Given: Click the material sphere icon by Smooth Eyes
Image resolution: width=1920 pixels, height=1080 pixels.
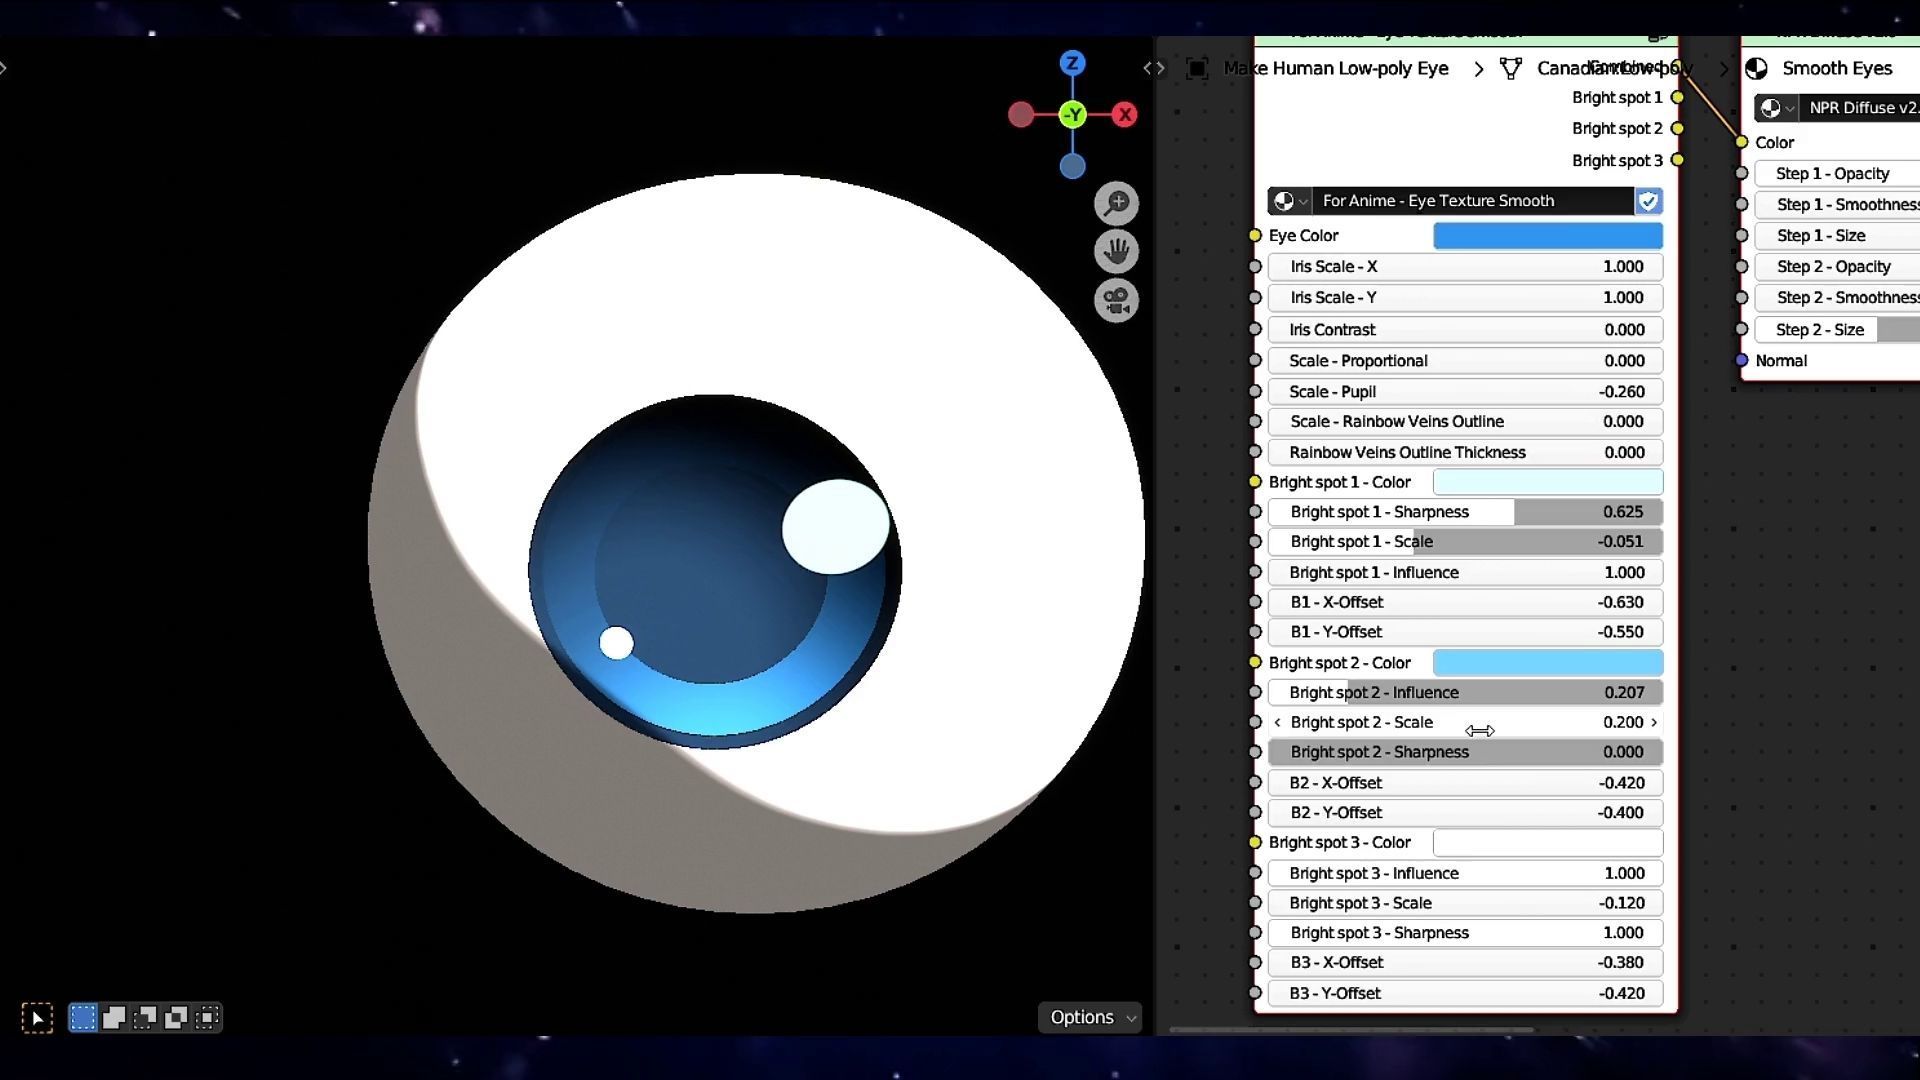Looking at the screenshot, I should coord(1756,68).
